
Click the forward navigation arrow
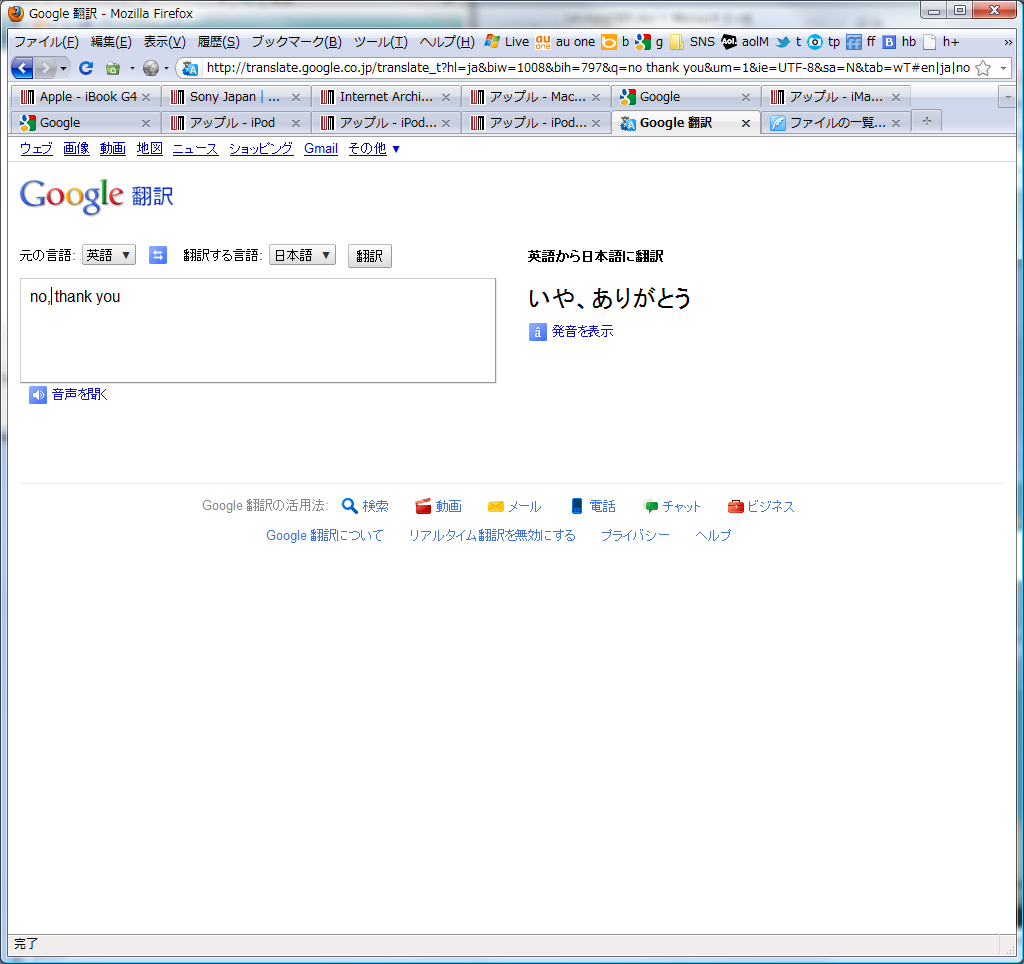[45, 67]
